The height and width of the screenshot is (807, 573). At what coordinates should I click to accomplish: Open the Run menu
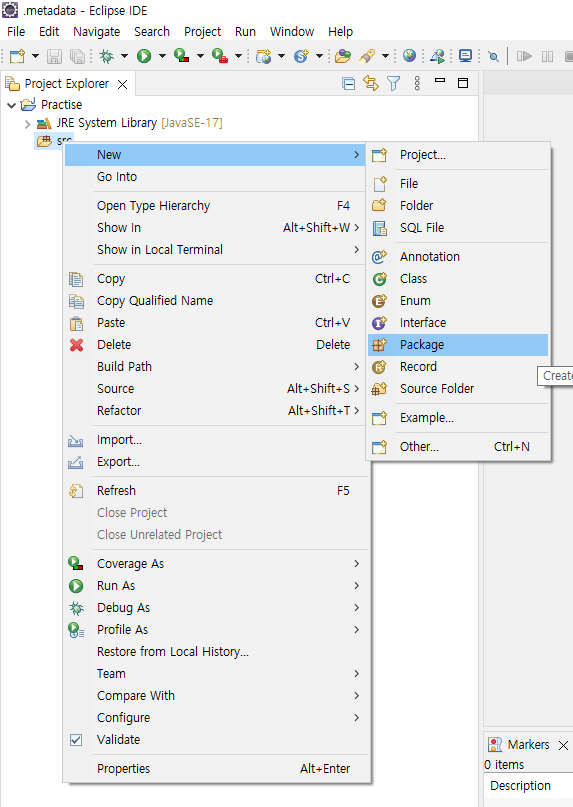245,31
